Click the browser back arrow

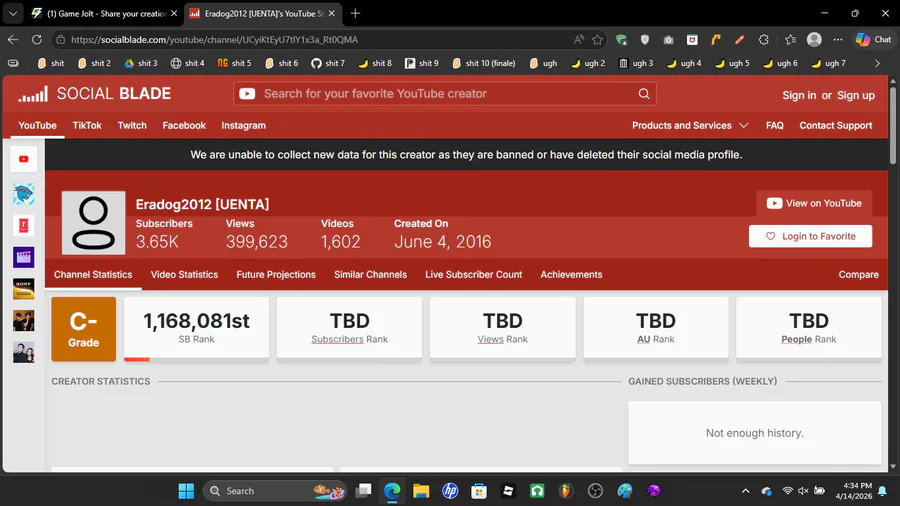[x=13, y=40]
